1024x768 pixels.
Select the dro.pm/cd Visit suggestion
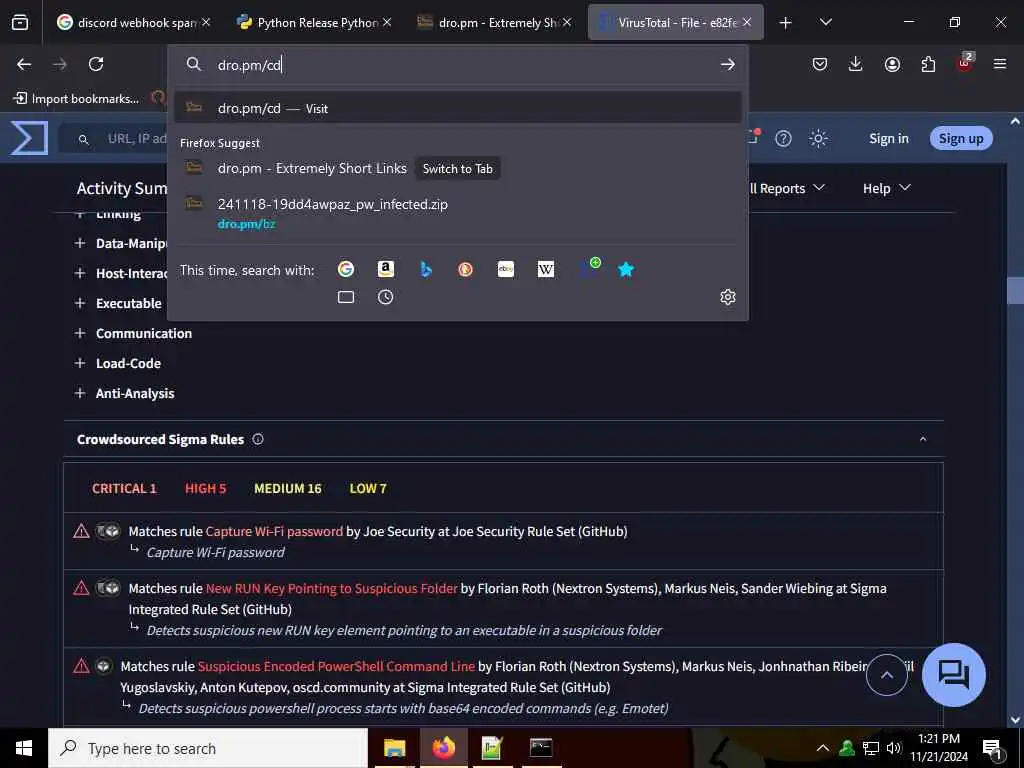pos(457,108)
